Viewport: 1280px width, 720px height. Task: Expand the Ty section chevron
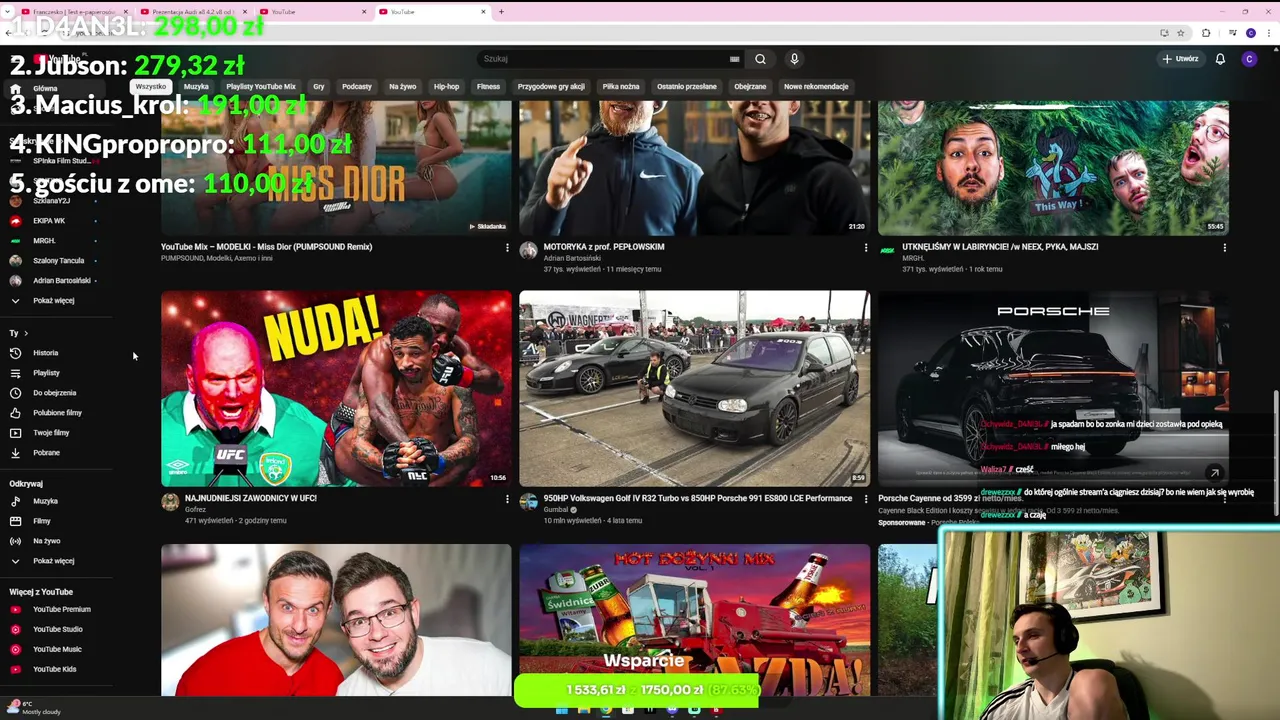tap(26, 333)
